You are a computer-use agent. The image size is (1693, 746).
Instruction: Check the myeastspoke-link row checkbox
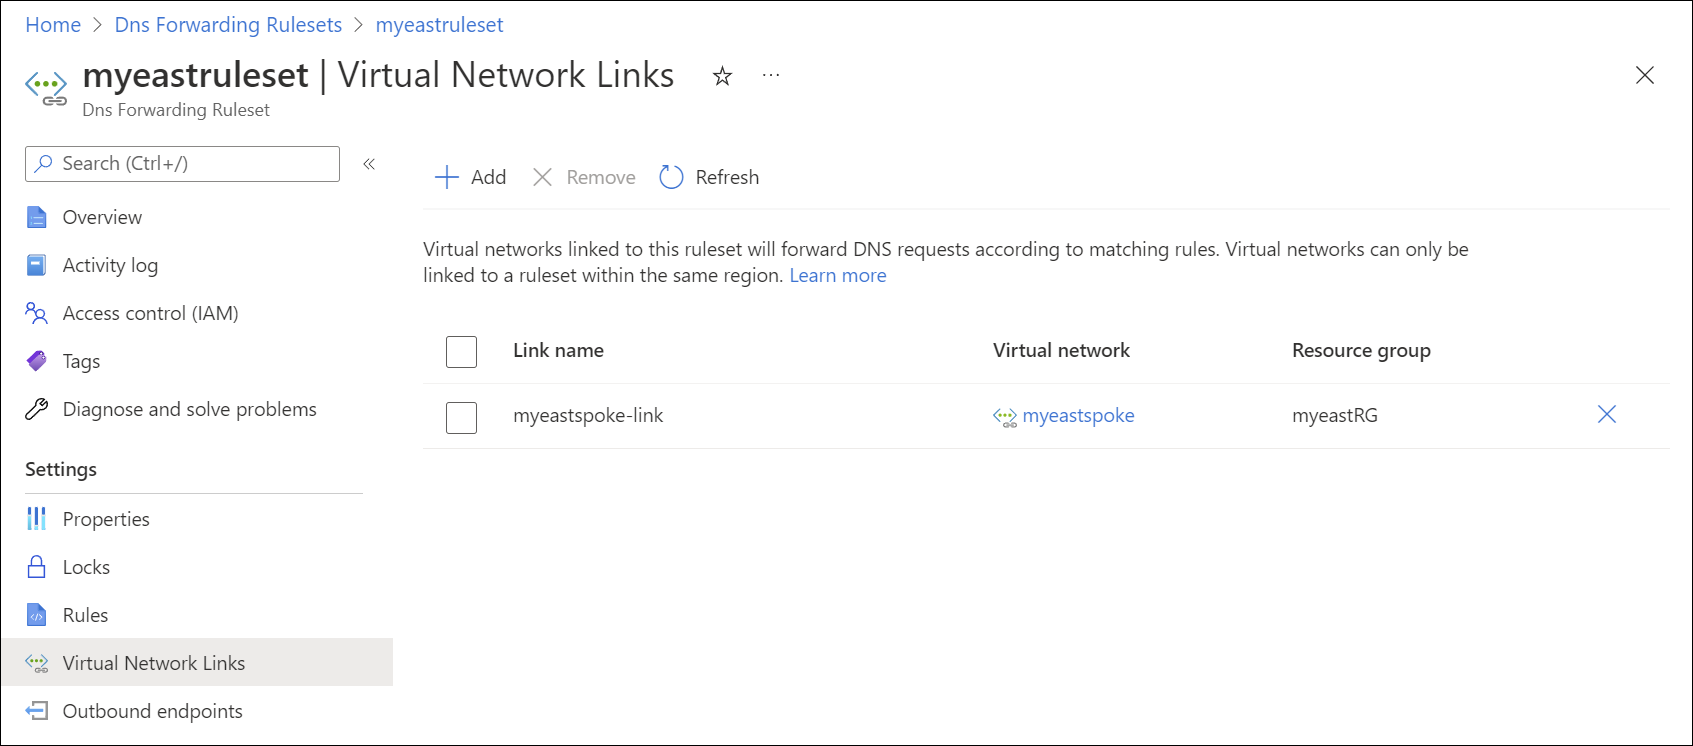coord(461,417)
